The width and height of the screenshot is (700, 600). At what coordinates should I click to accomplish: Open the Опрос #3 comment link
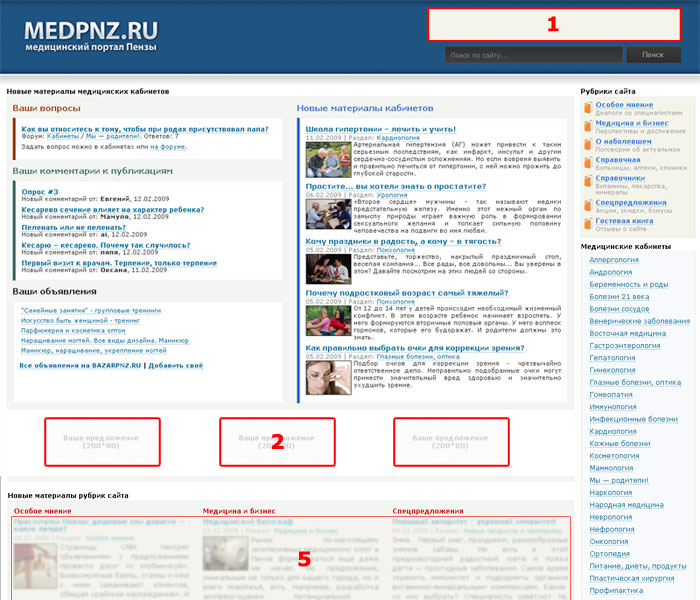(x=40, y=192)
